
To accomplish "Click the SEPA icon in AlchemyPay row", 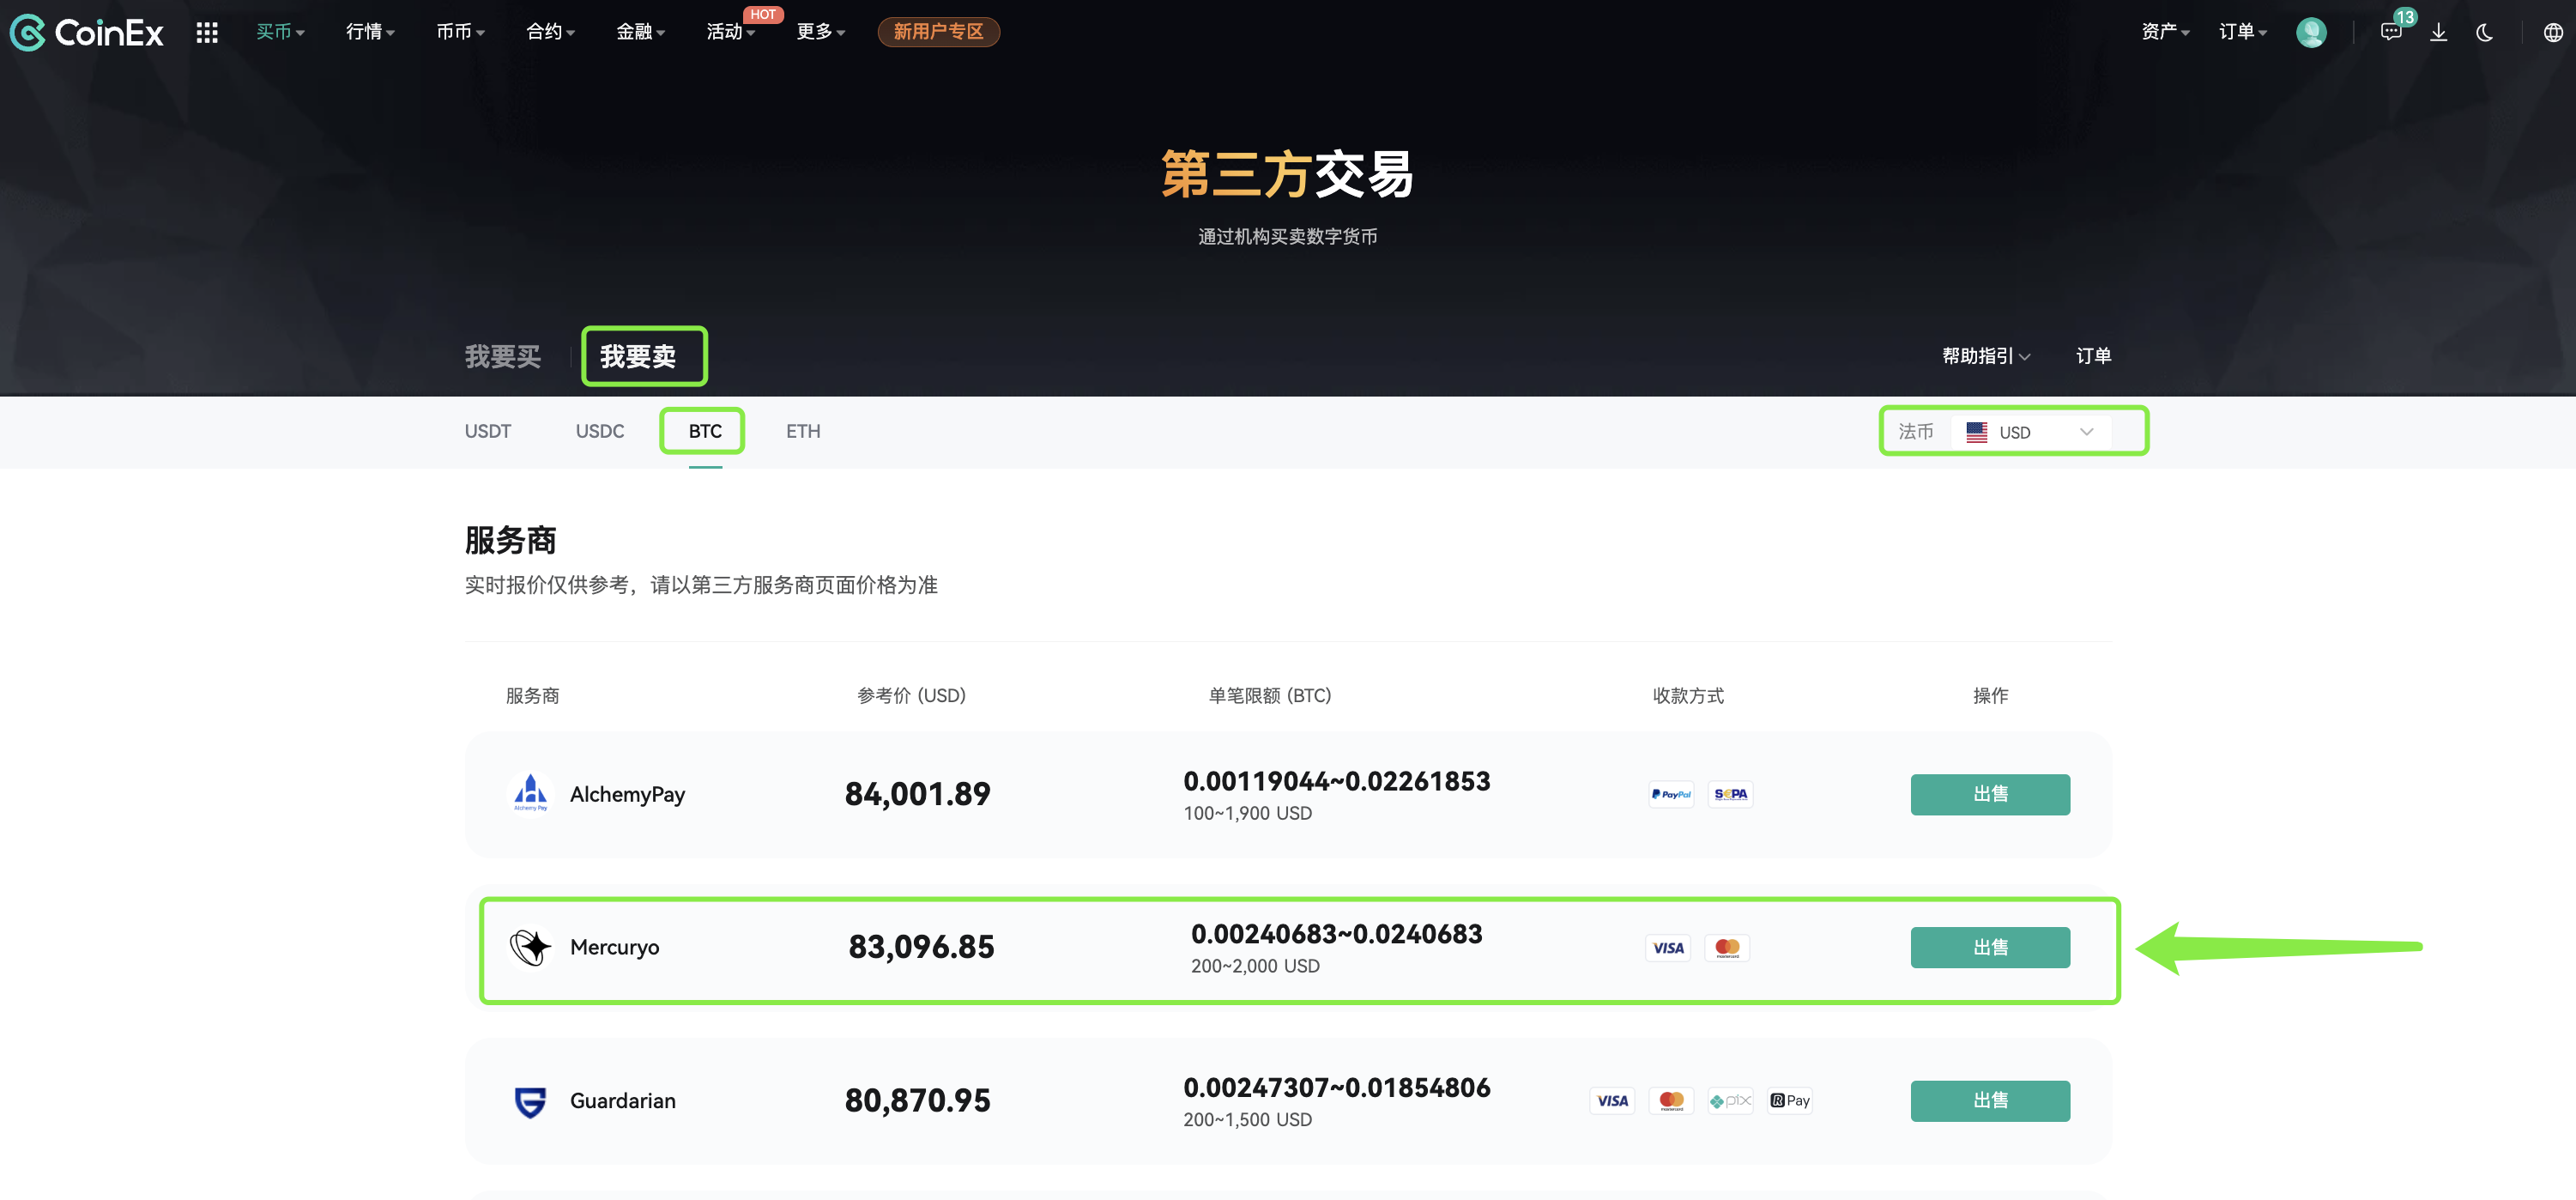I will (x=1730, y=794).
